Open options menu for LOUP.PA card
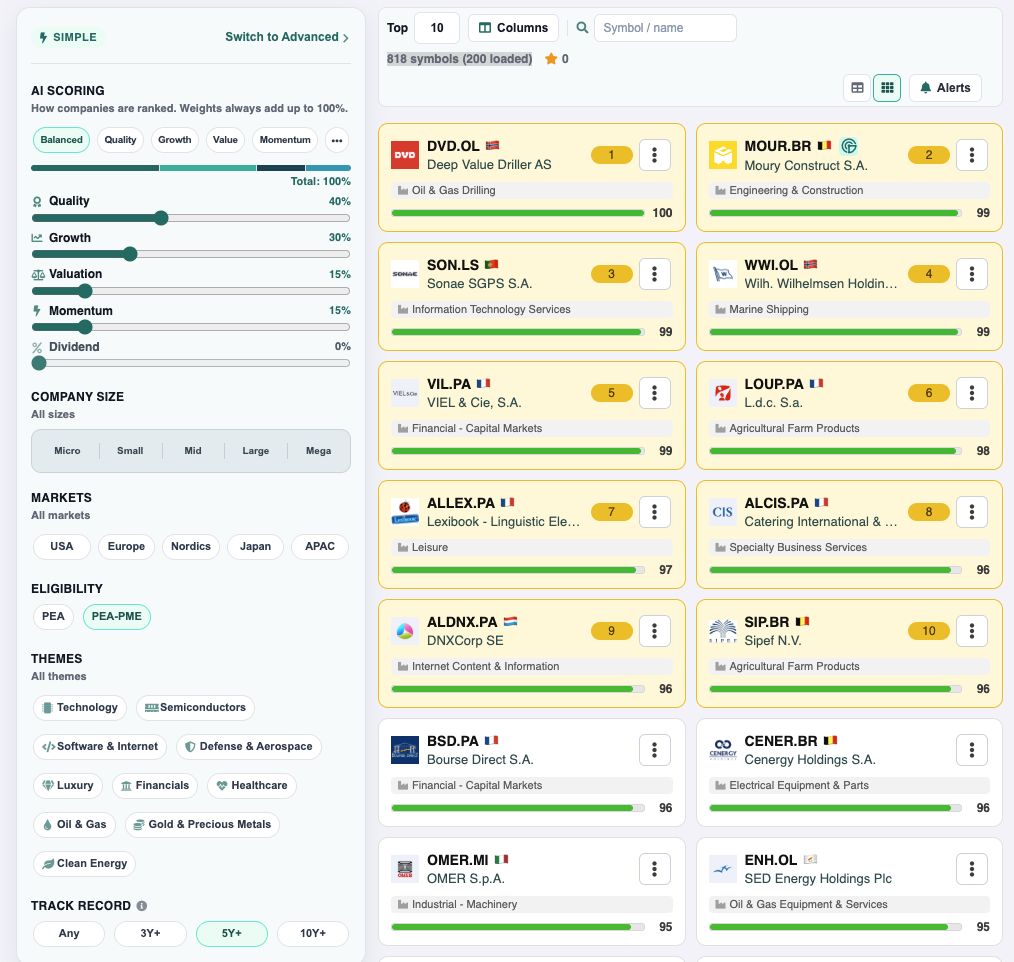The image size is (1014, 962). [971, 393]
